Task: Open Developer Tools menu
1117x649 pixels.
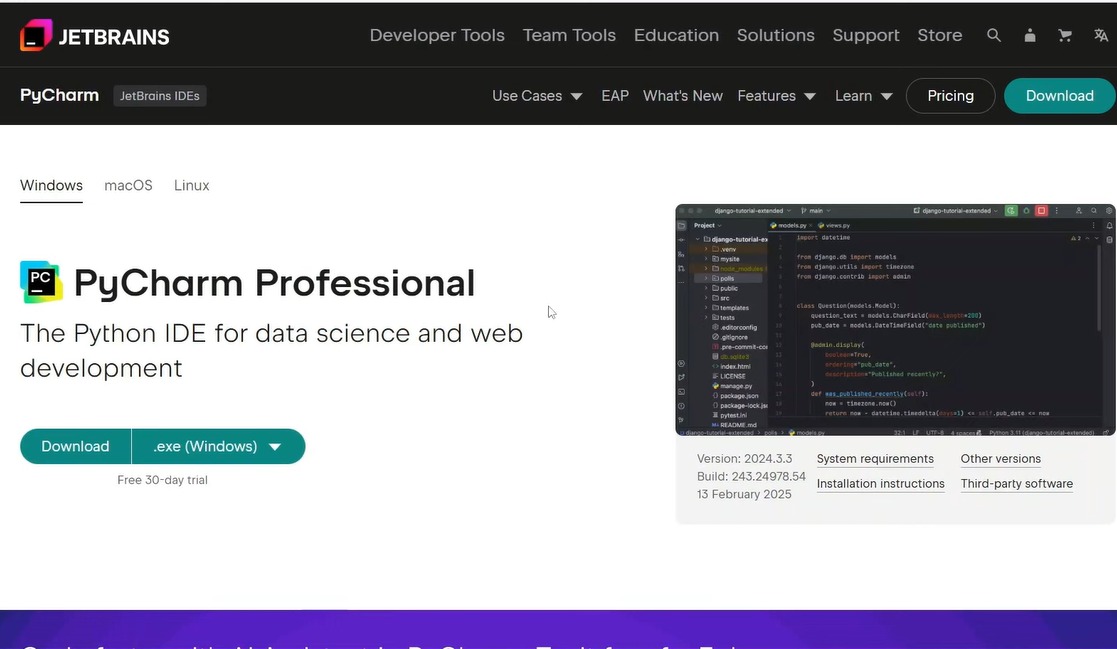Action: click(x=437, y=36)
